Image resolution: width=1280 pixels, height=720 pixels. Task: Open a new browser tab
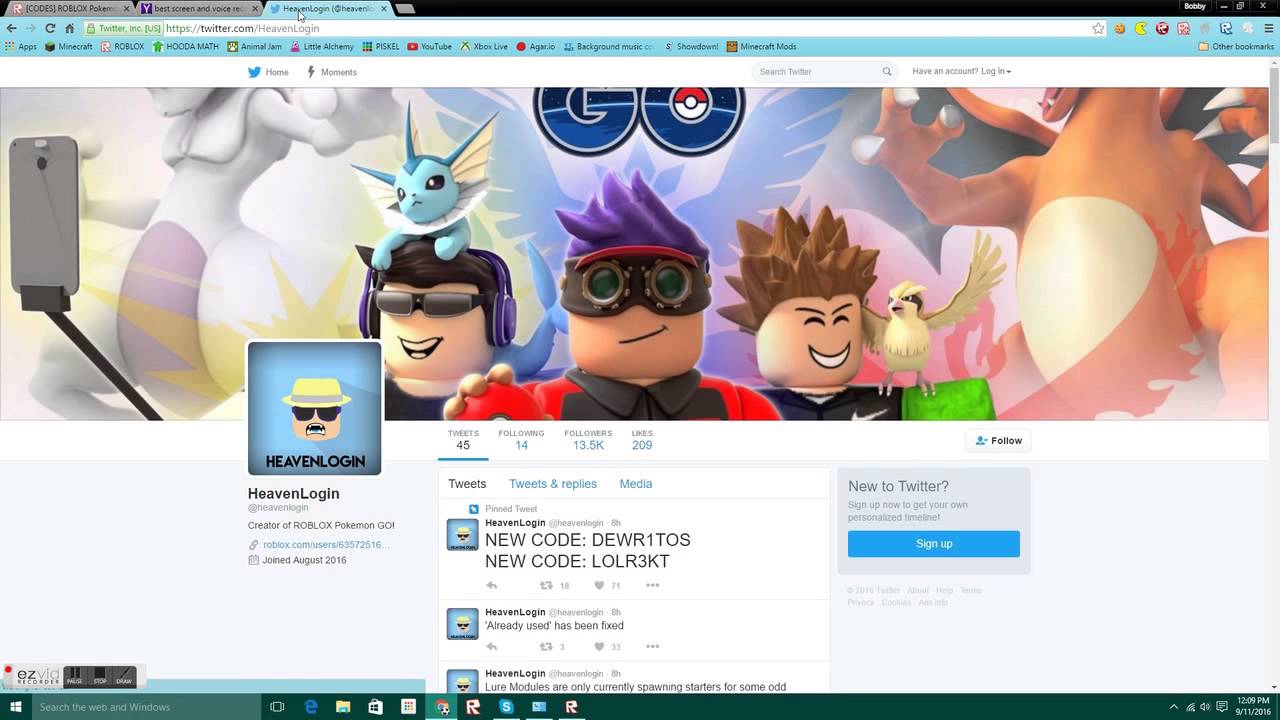[405, 8]
